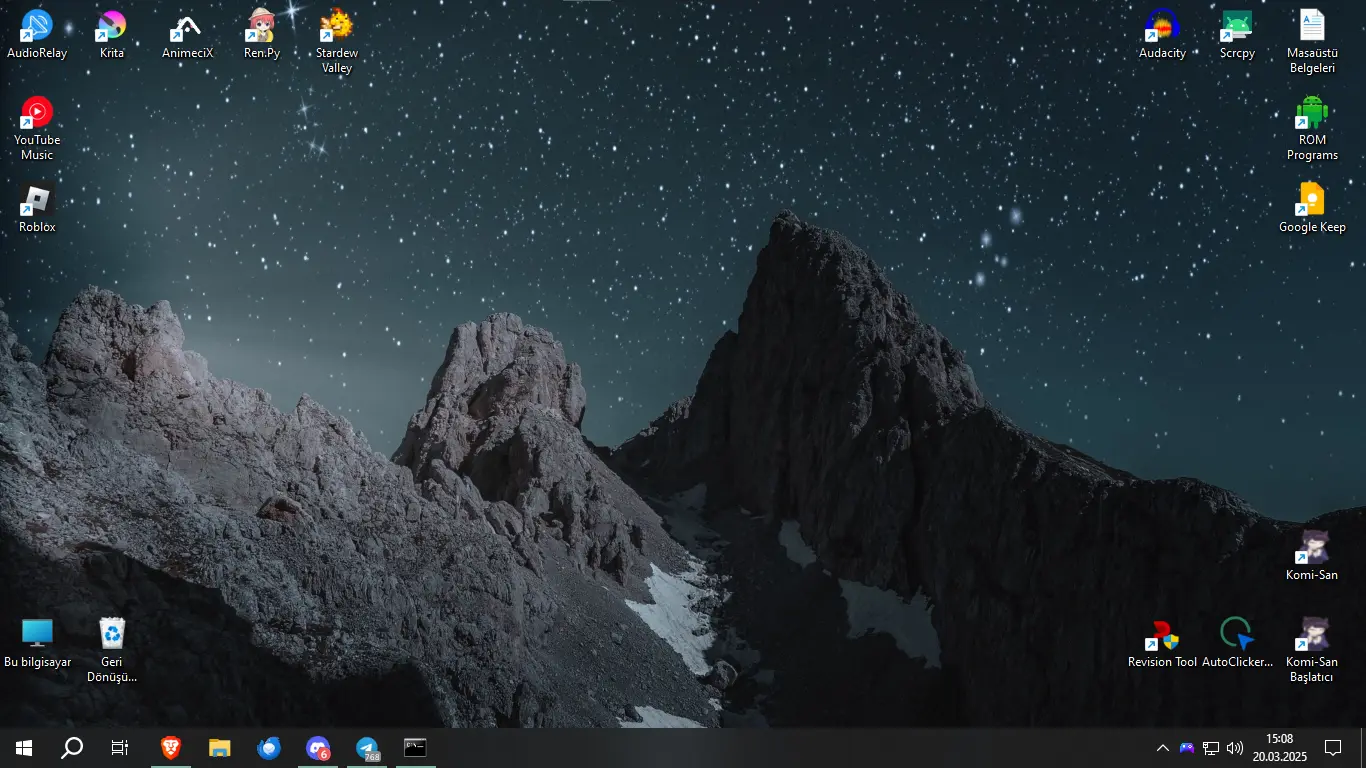This screenshot has width=1366, height=768.
Task: Select the Komi-San desktop shortcut
Action: tap(1312, 556)
